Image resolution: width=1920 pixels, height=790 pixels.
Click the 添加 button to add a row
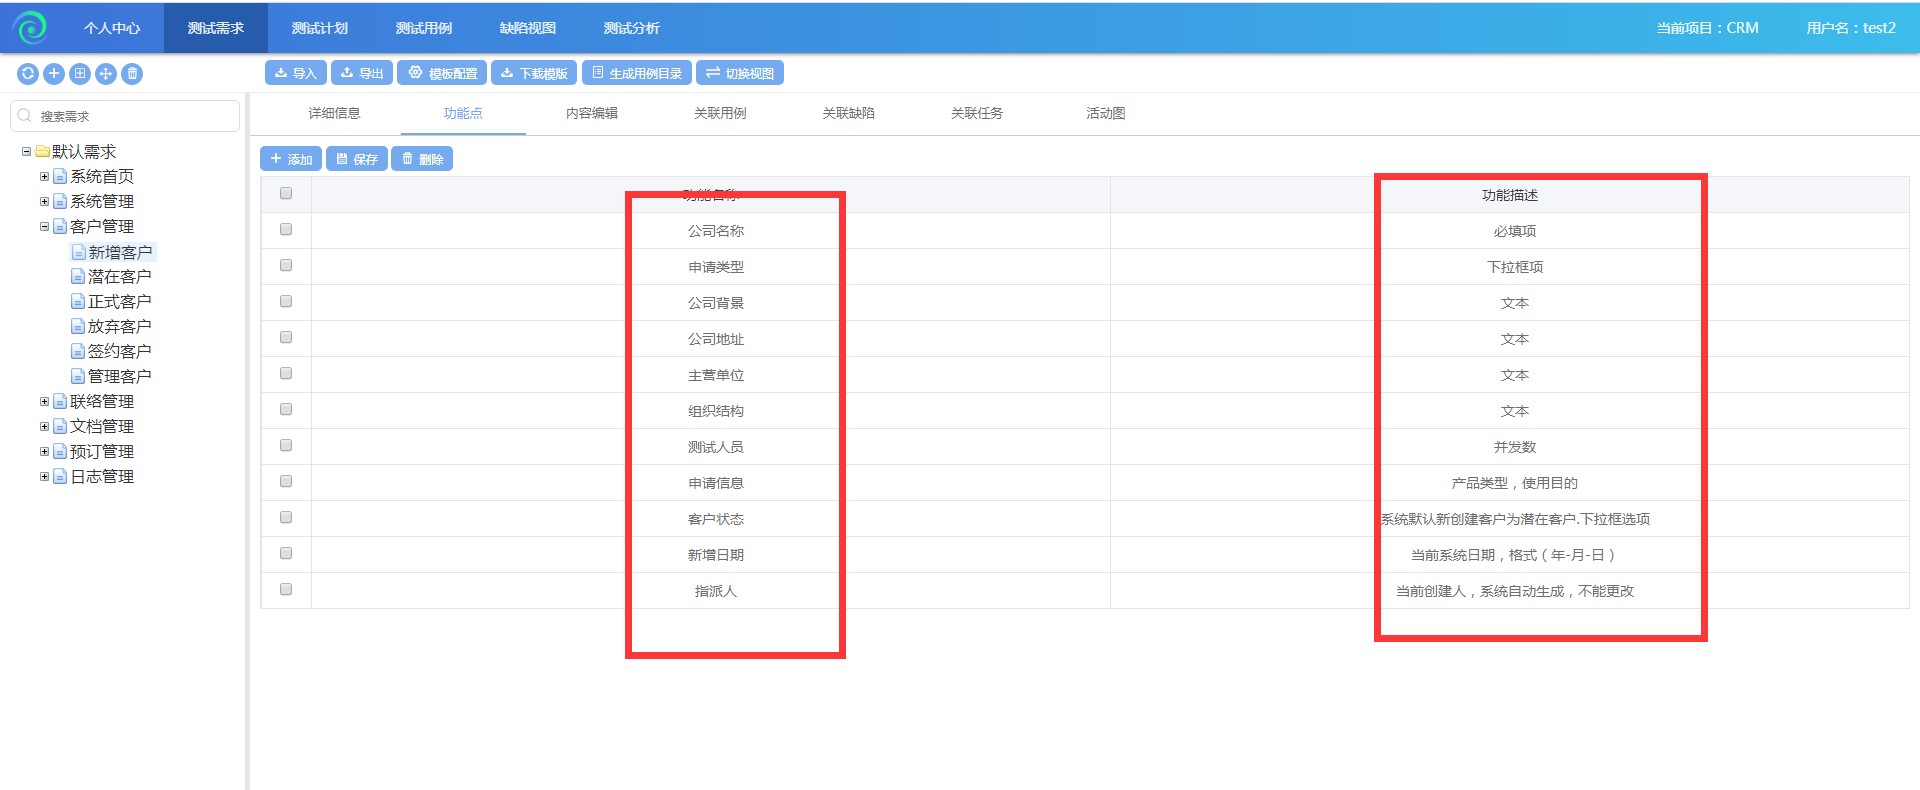291,159
